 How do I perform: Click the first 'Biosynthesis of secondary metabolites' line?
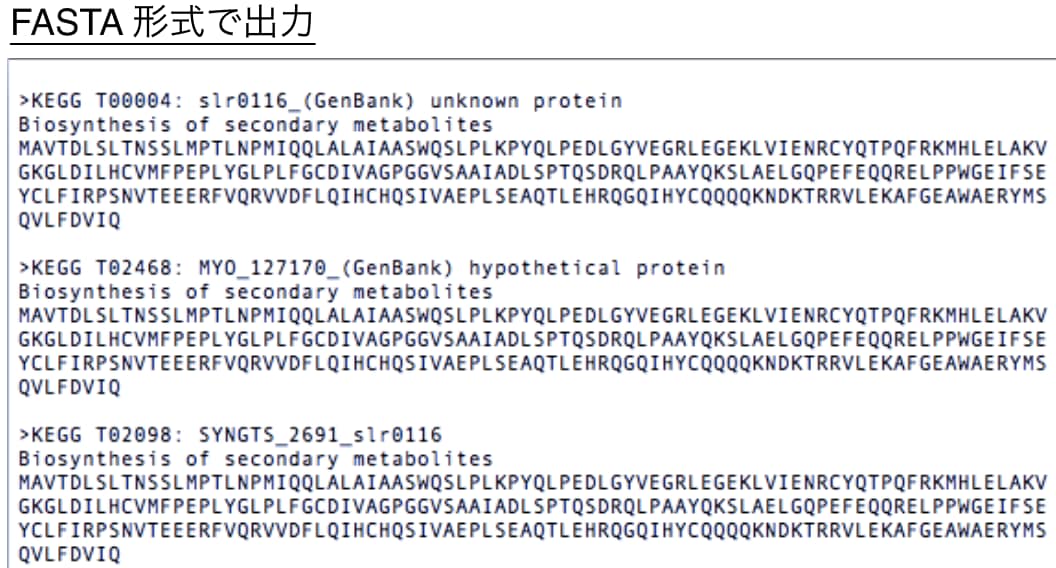[255, 125]
